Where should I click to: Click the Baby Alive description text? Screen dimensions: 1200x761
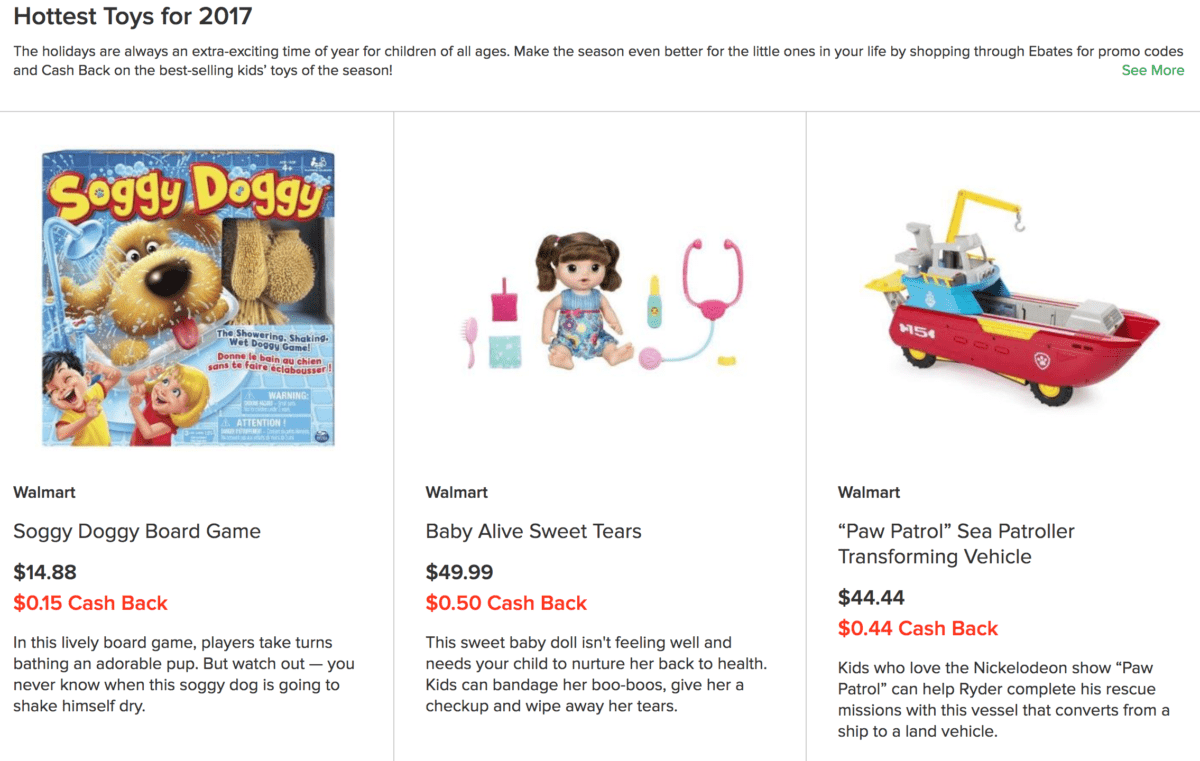[596, 675]
